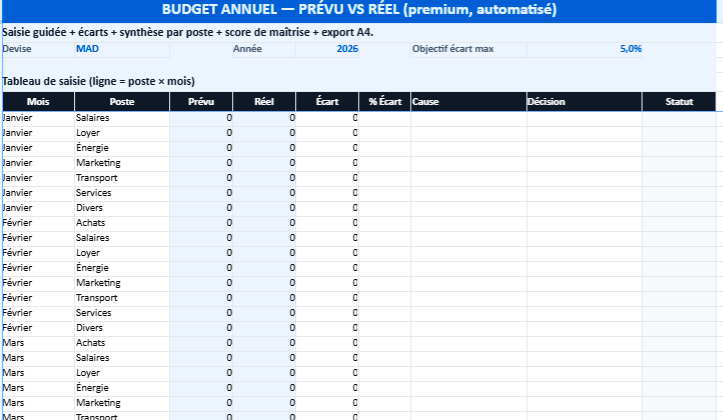Screen dimensions: 723x420
Task: Select the Mois column header
Action: [37, 102]
